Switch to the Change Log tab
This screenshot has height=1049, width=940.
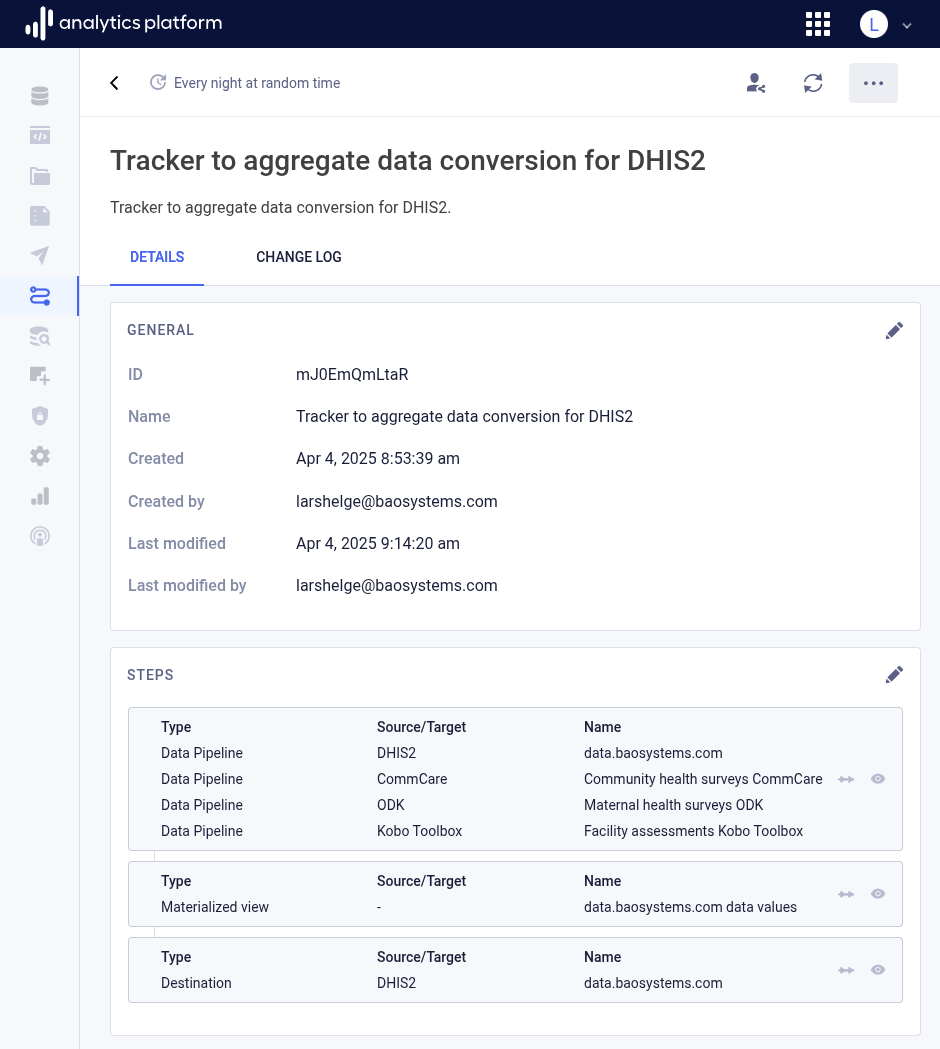pos(298,257)
